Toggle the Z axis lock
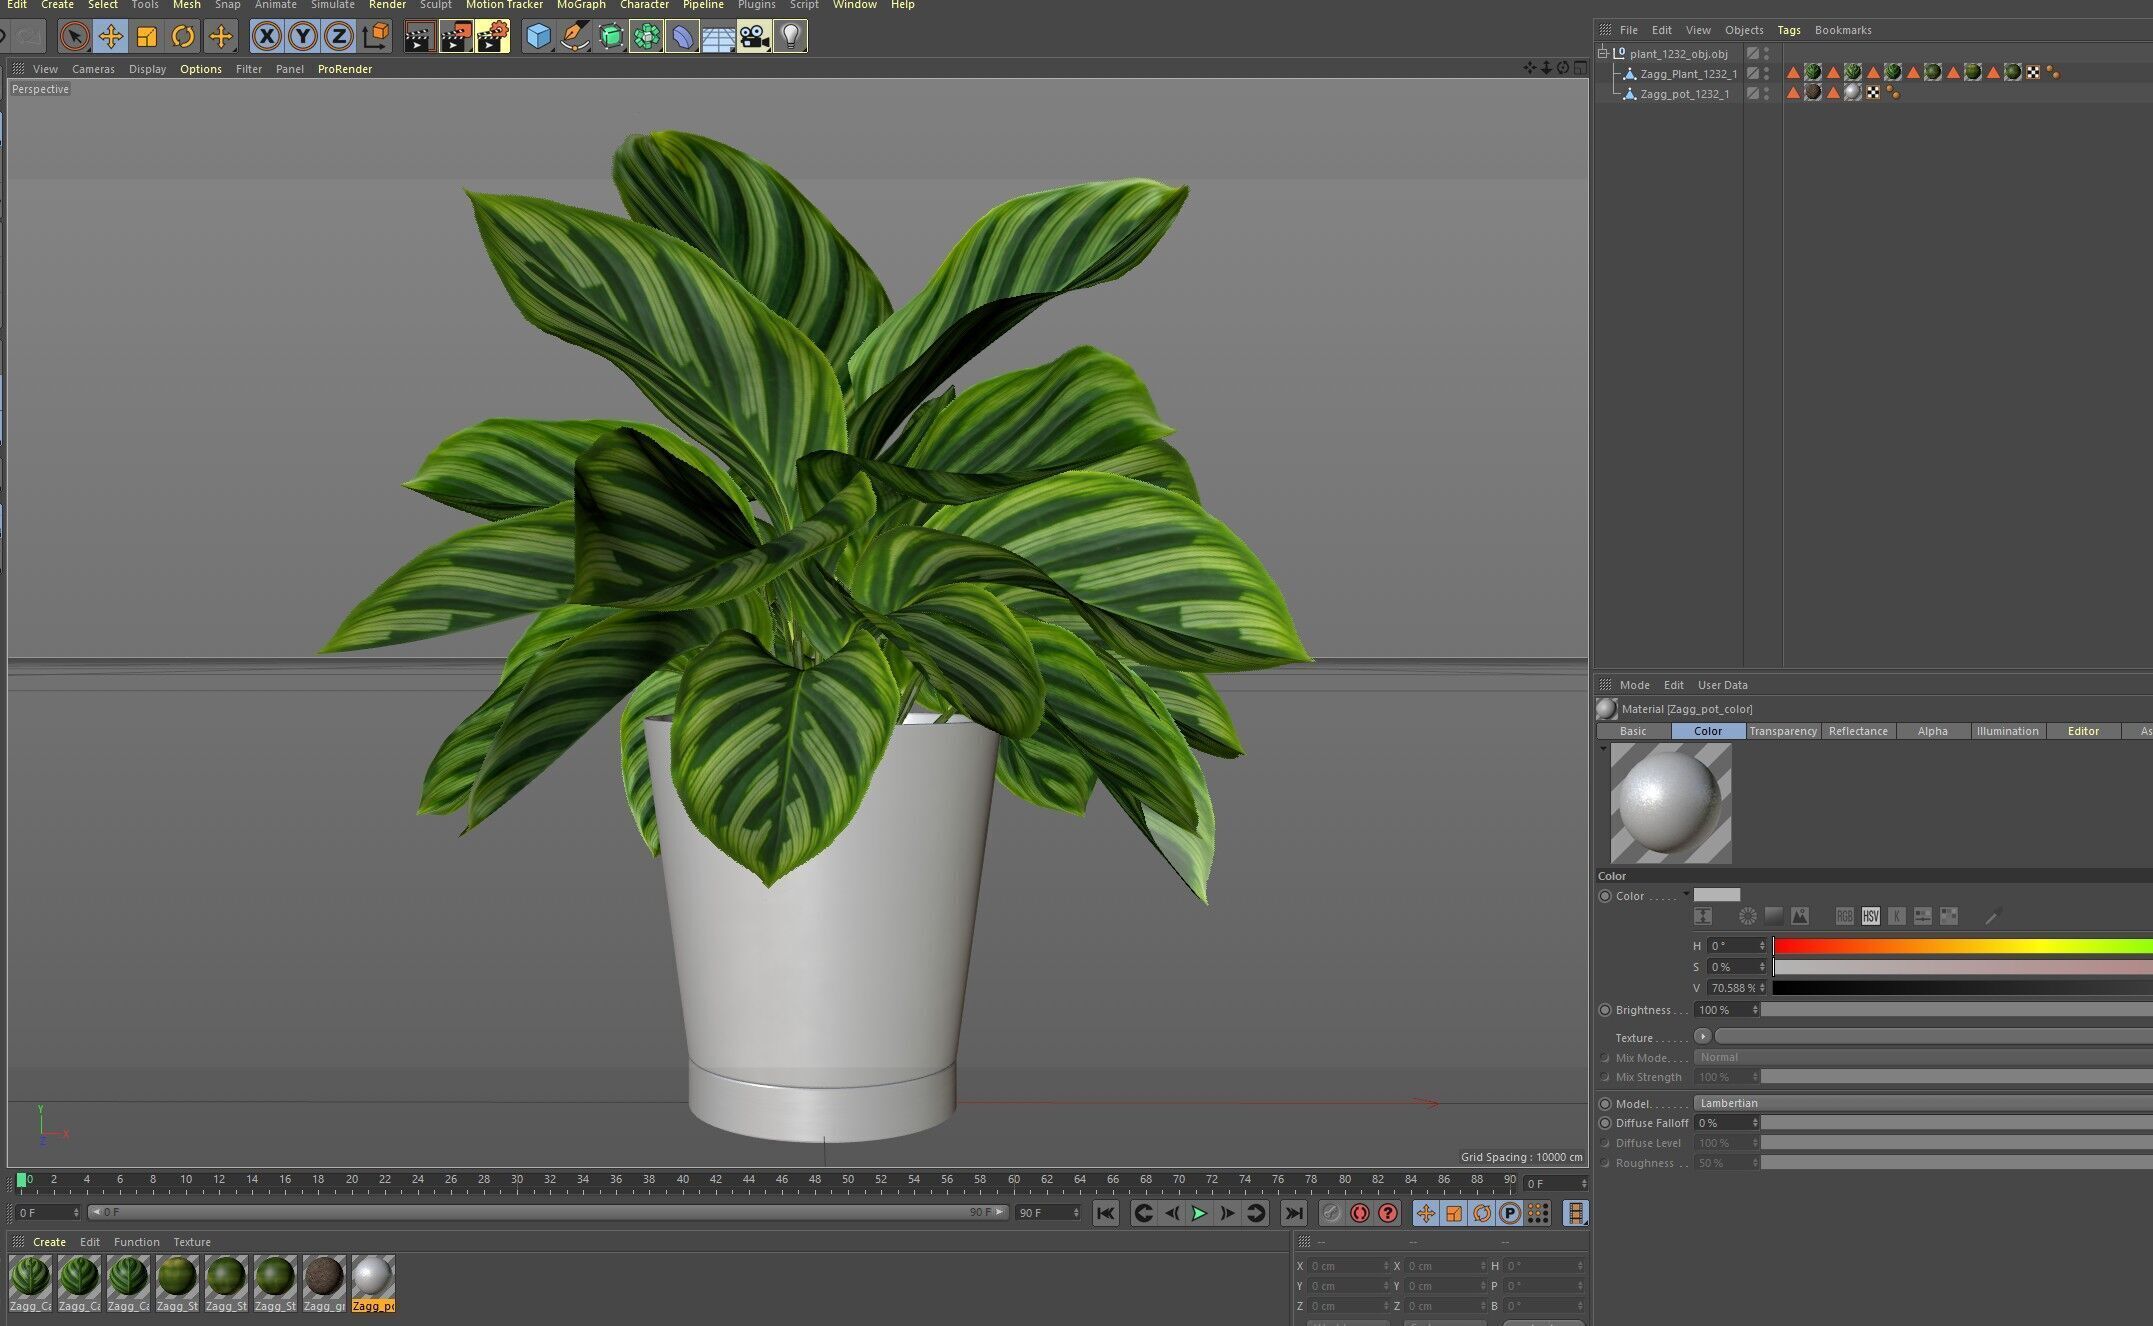This screenshot has height=1326, width=2153. click(x=339, y=37)
